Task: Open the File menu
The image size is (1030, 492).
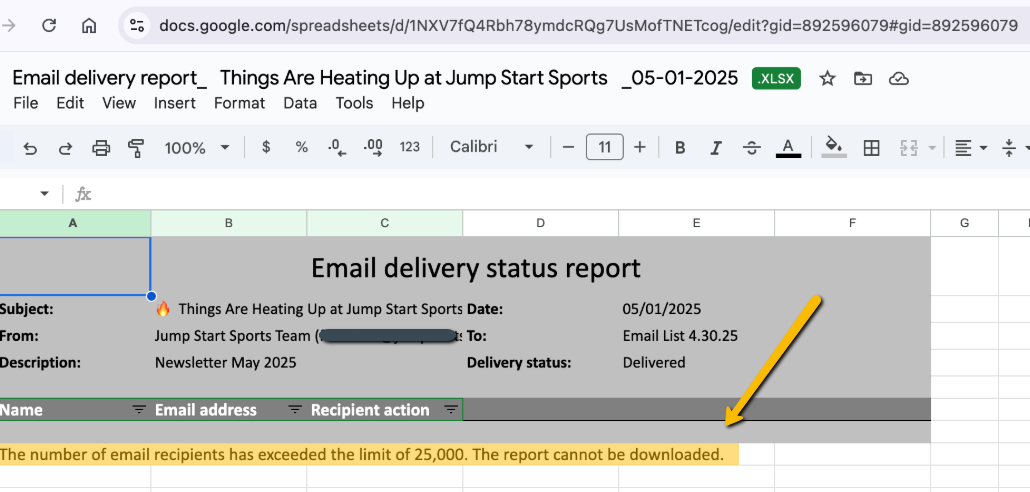Action: (26, 103)
